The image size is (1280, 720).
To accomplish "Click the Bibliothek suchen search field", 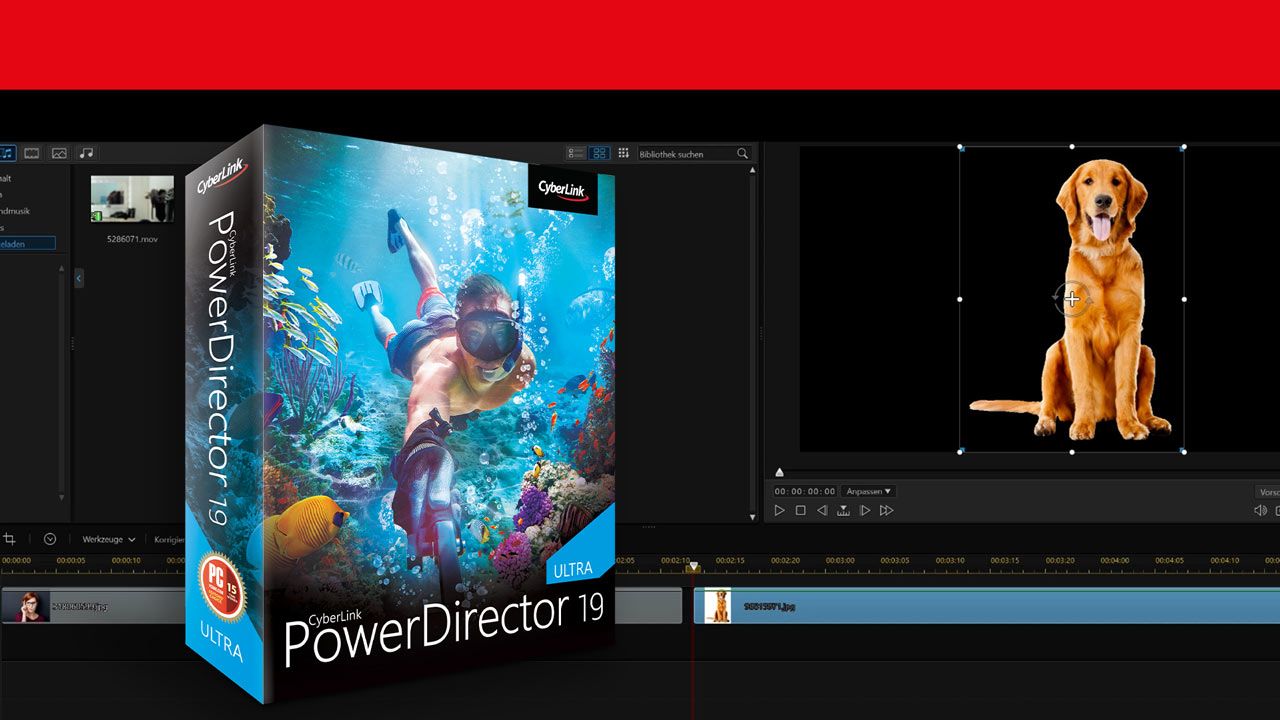I will pos(685,154).
